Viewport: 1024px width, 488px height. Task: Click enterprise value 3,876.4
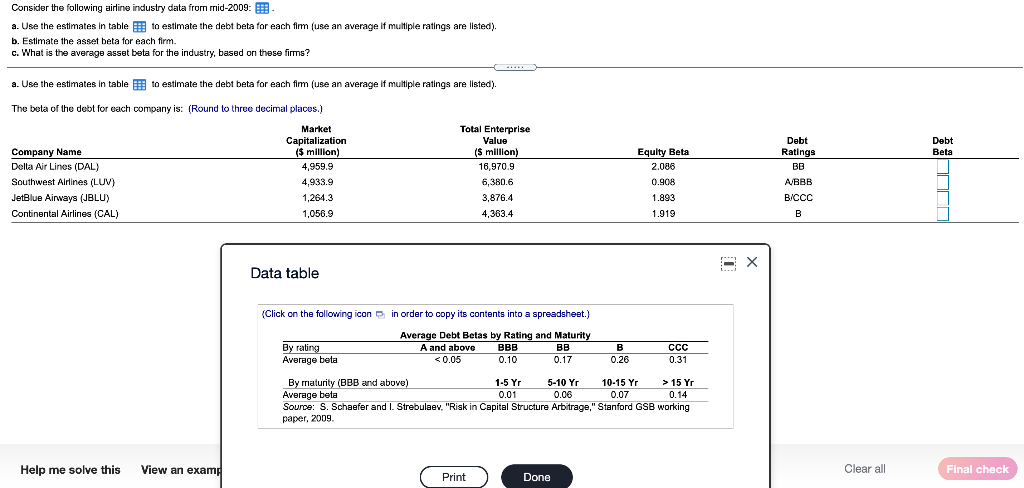click(496, 198)
